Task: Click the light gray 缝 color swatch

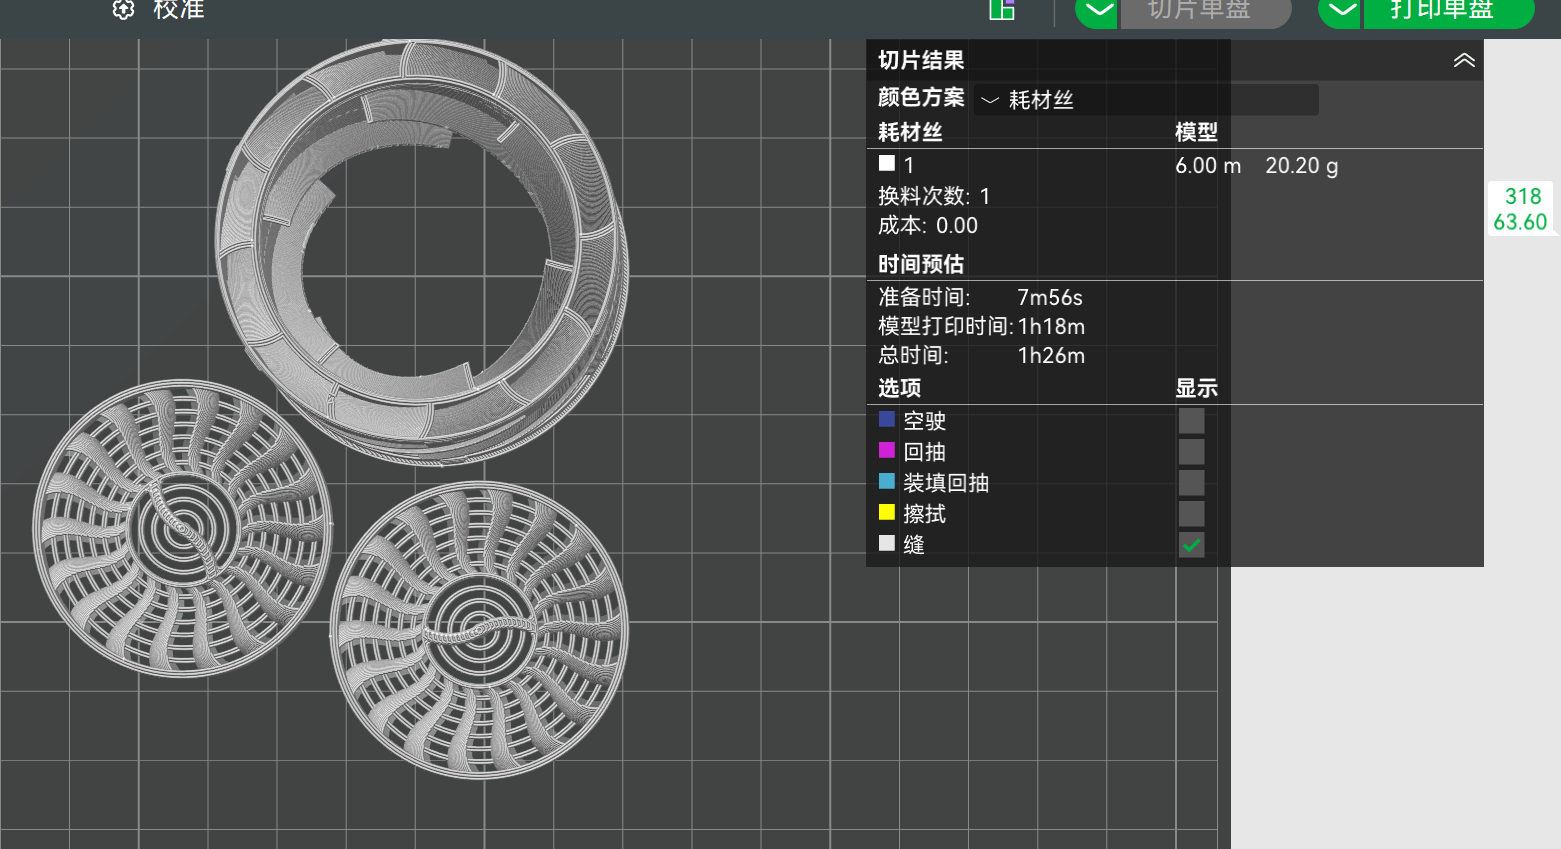Action: coord(887,543)
